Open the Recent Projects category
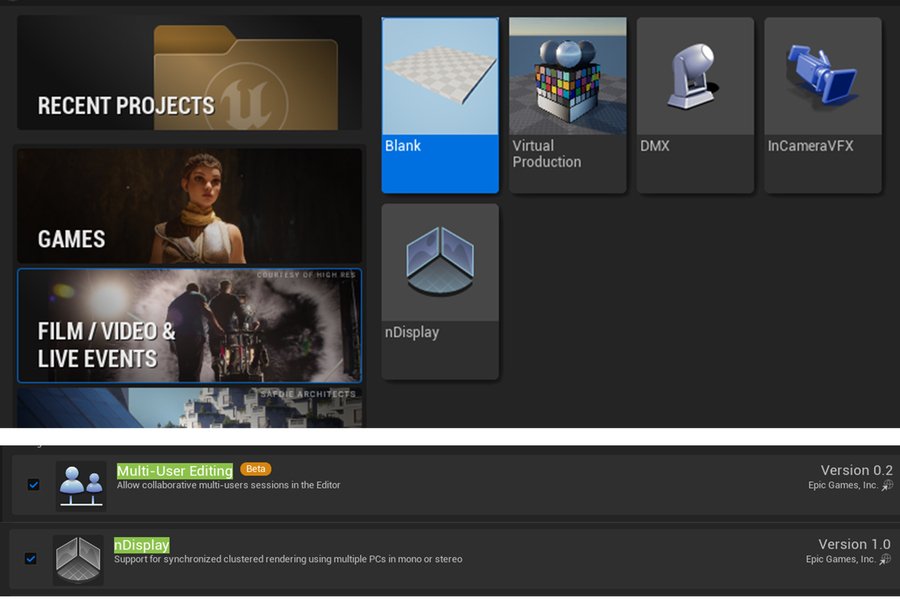 tap(189, 72)
